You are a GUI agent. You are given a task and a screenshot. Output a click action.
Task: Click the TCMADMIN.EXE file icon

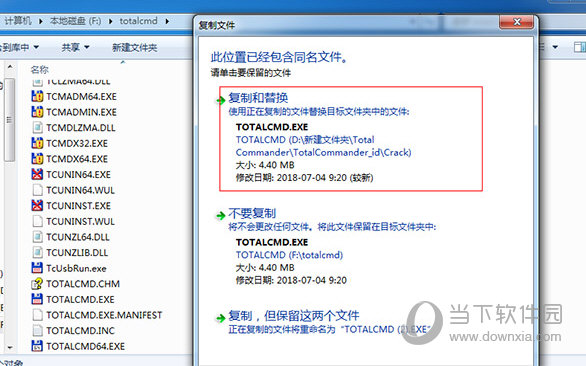click(x=37, y=112)
